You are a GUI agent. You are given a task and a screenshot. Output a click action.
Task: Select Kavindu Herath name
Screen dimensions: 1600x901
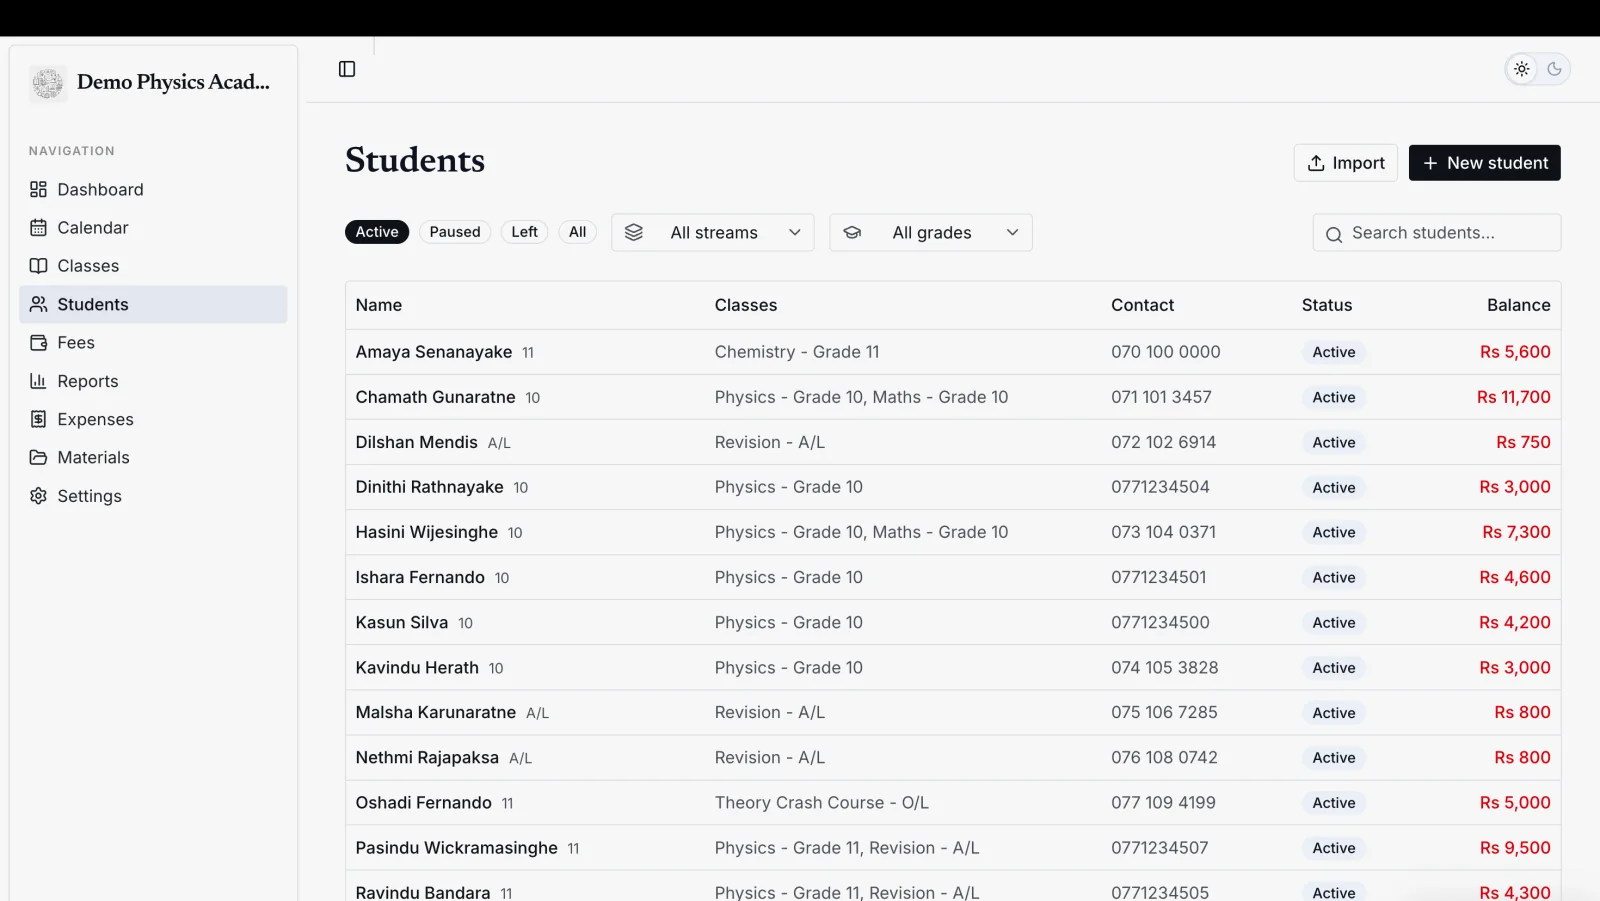(417, 667)
